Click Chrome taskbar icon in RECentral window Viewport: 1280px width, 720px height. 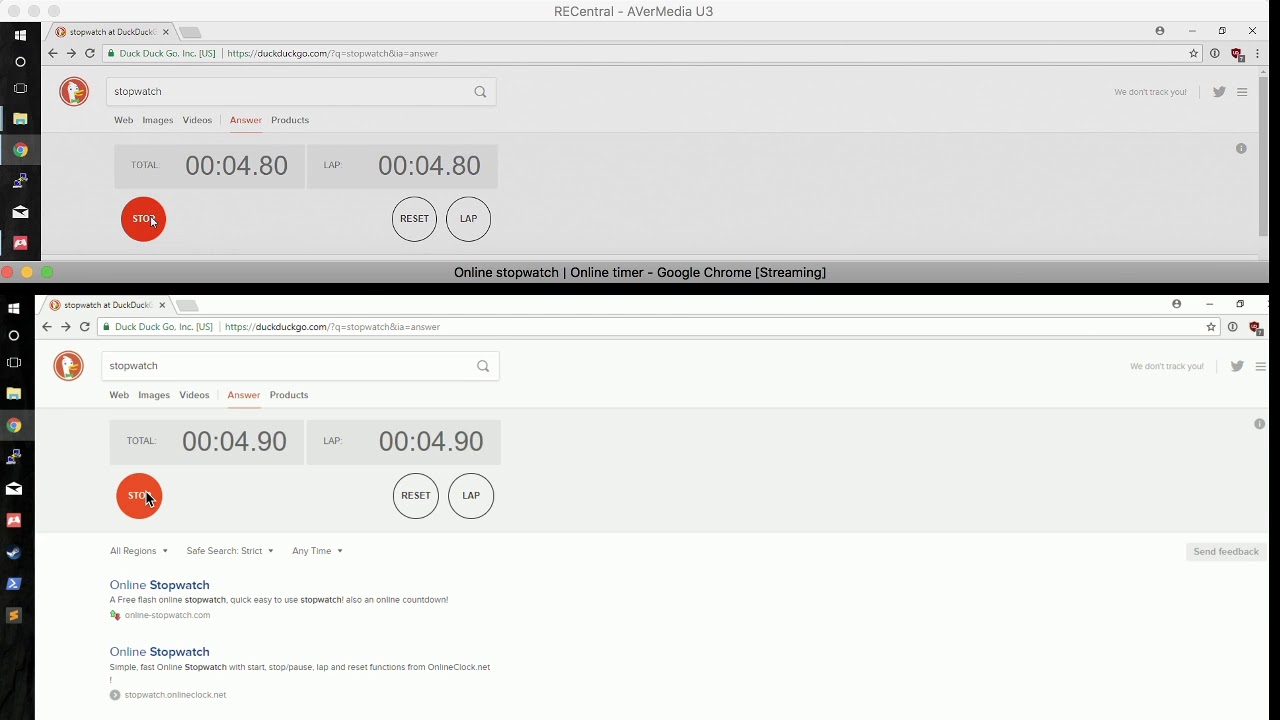[x=20, y=150]
